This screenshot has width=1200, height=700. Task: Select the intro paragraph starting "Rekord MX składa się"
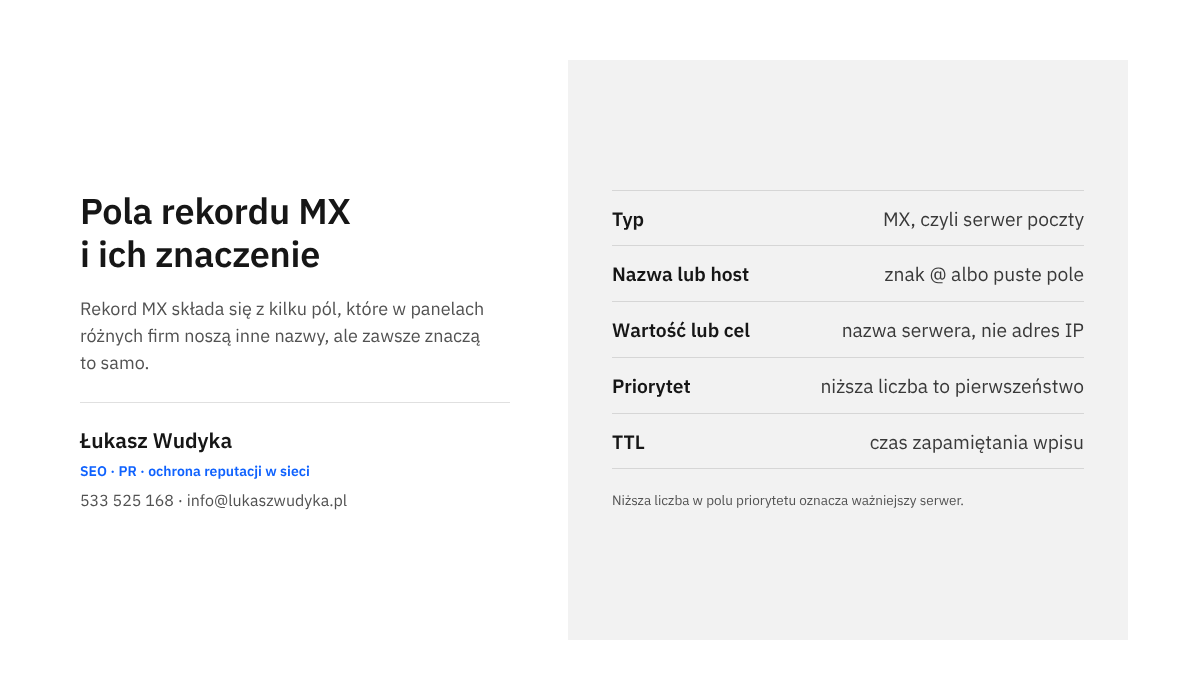coord(282,336)
